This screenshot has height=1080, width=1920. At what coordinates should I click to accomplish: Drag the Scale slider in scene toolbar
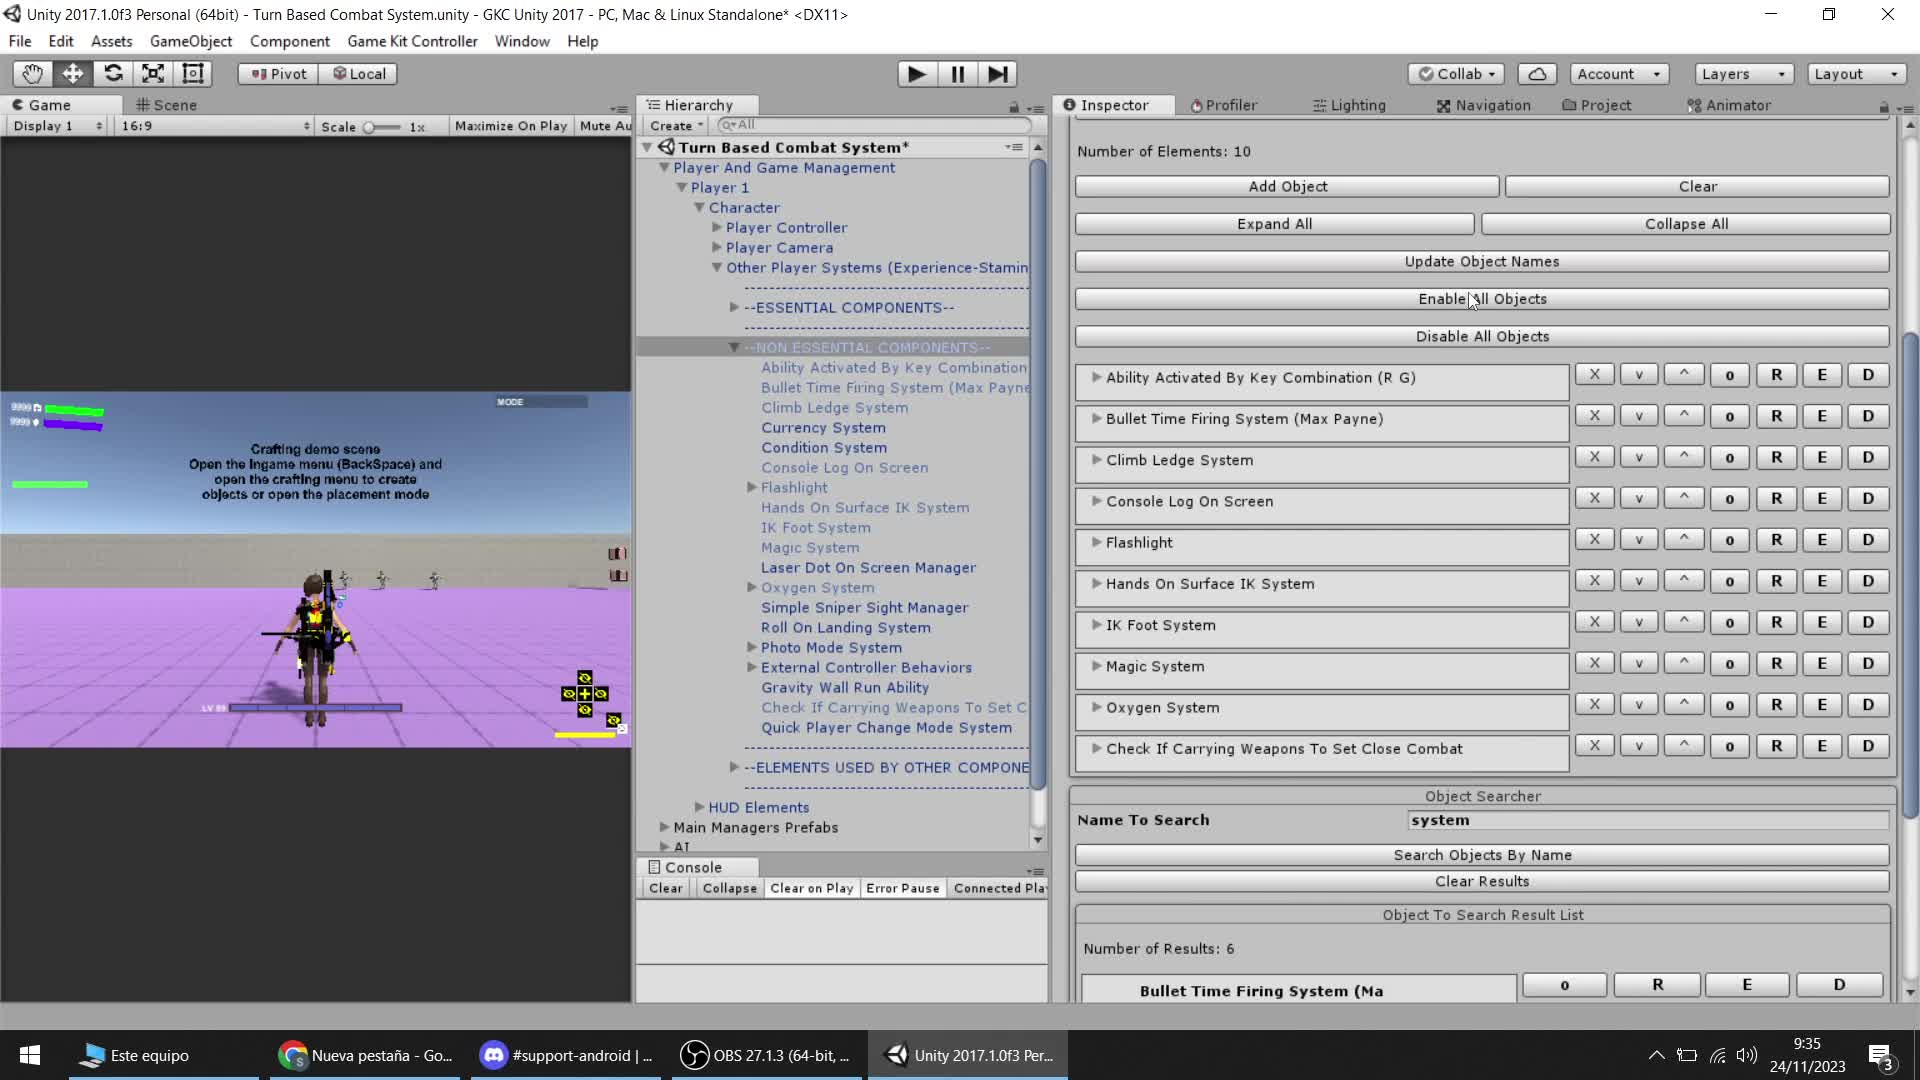pos(369,125)
